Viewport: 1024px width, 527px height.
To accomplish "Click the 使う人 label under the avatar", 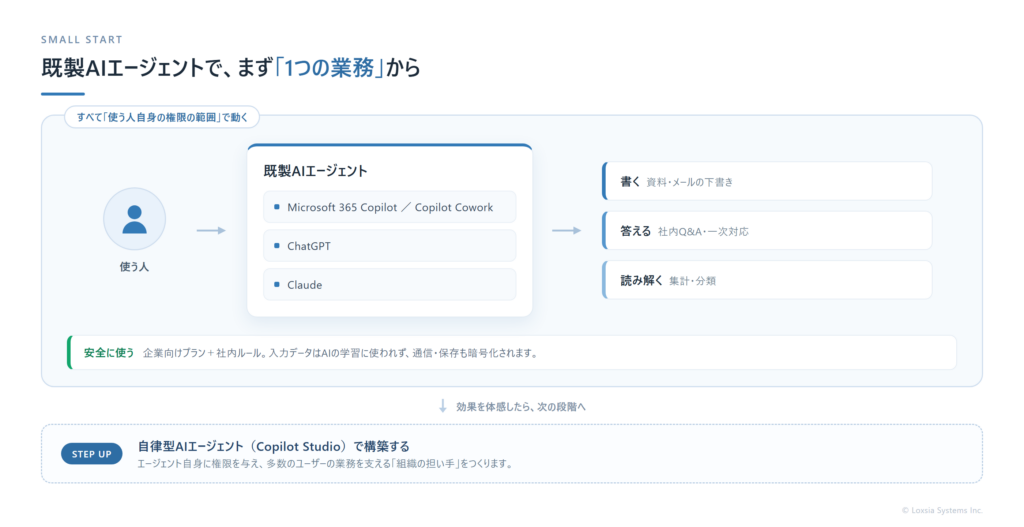I will [x=135, y=266].
